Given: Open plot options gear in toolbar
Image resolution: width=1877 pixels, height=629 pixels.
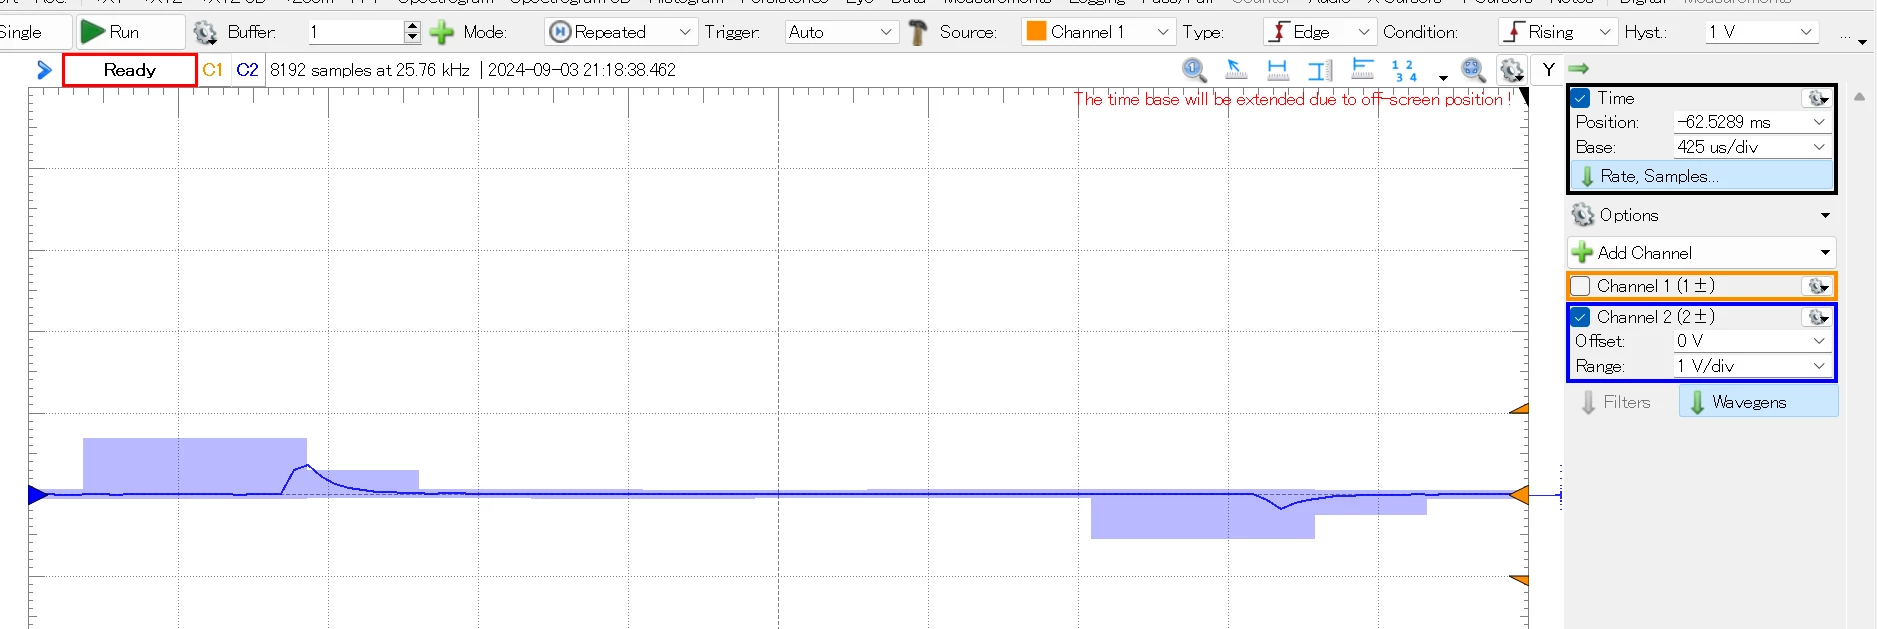Looking at the screenshot, I should [x=1512, y=70].
